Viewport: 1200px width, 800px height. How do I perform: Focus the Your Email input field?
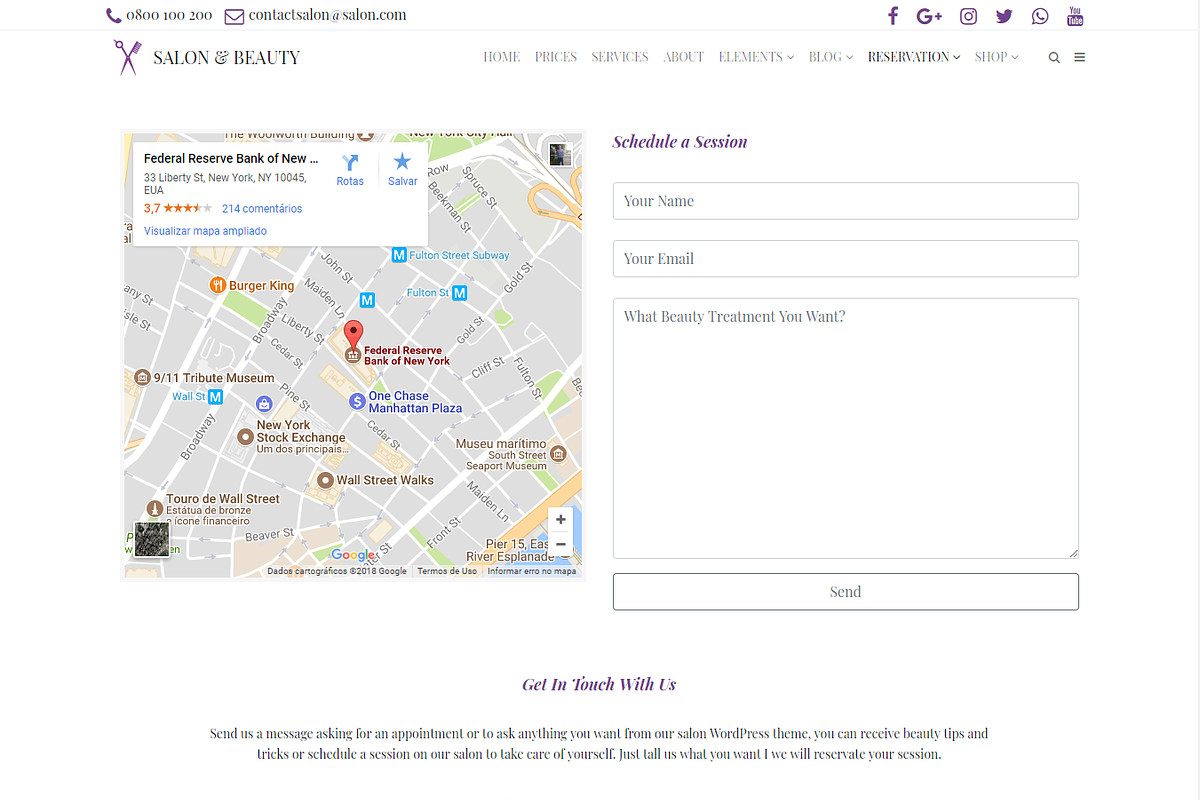click(846, 259)
